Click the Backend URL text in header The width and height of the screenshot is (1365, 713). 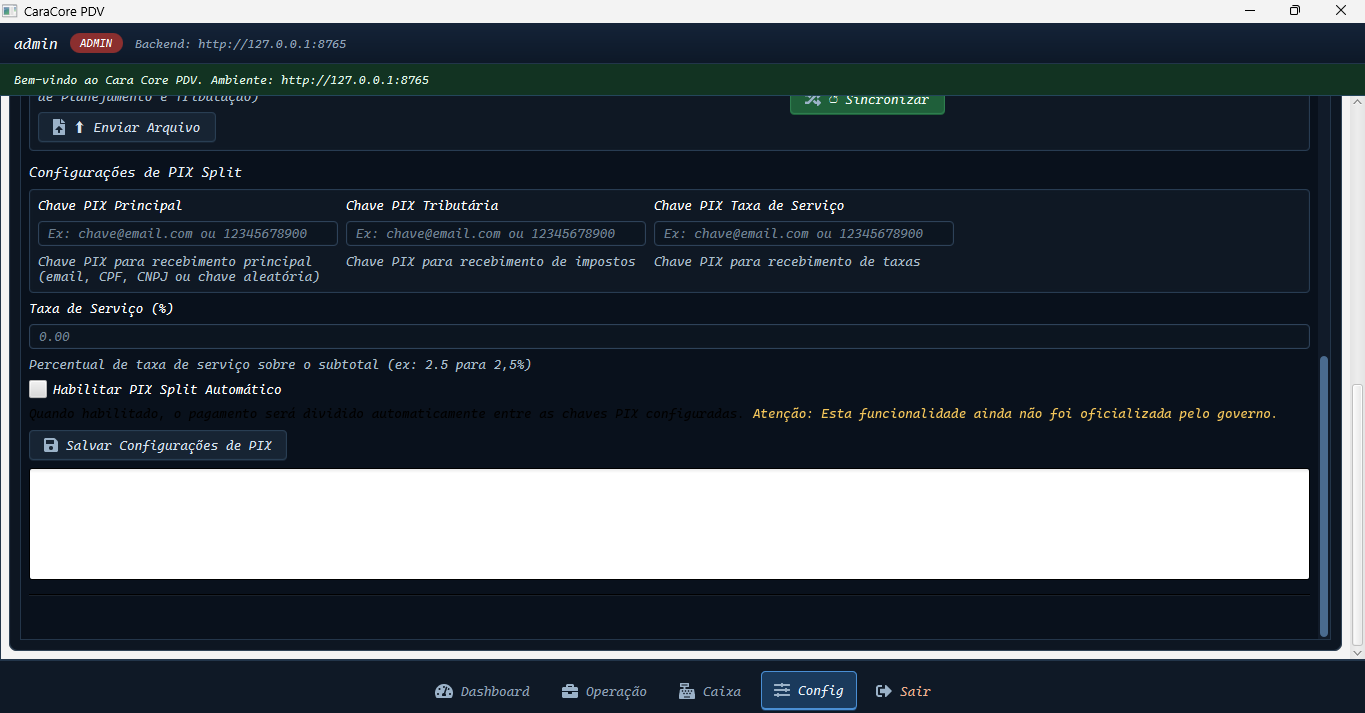click(x=240, y=44)
